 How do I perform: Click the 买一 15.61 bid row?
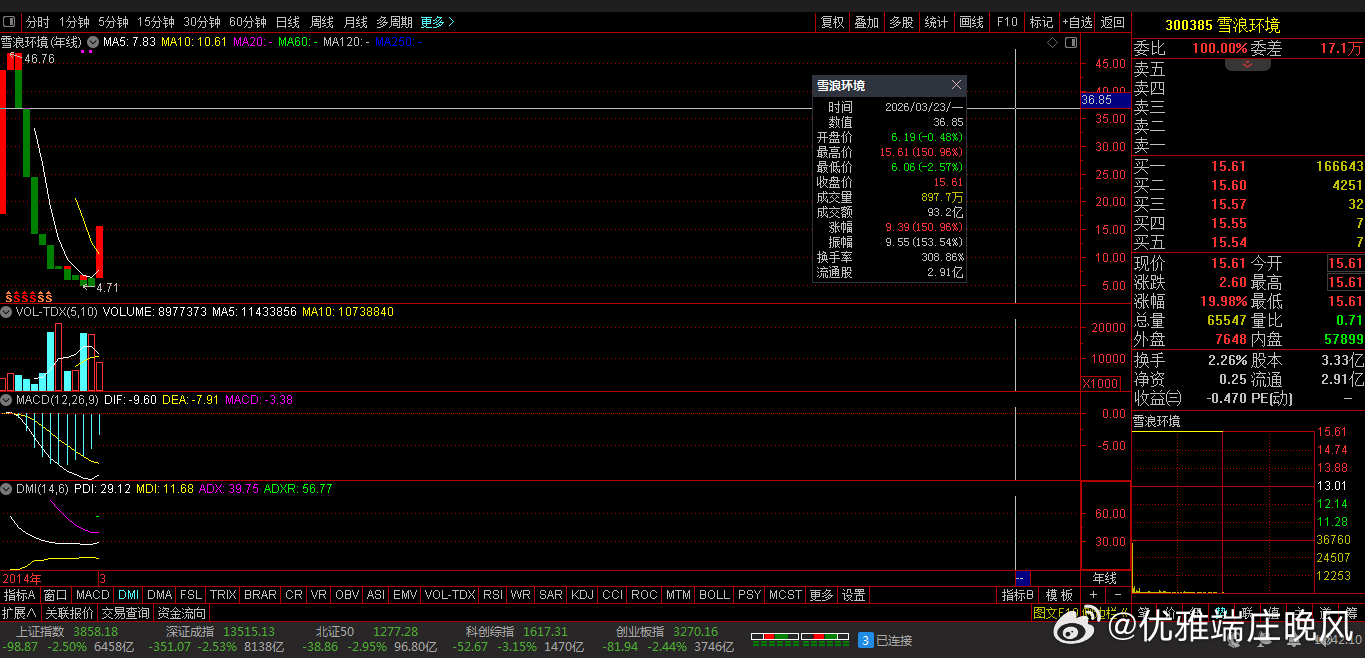[1248, 166]
